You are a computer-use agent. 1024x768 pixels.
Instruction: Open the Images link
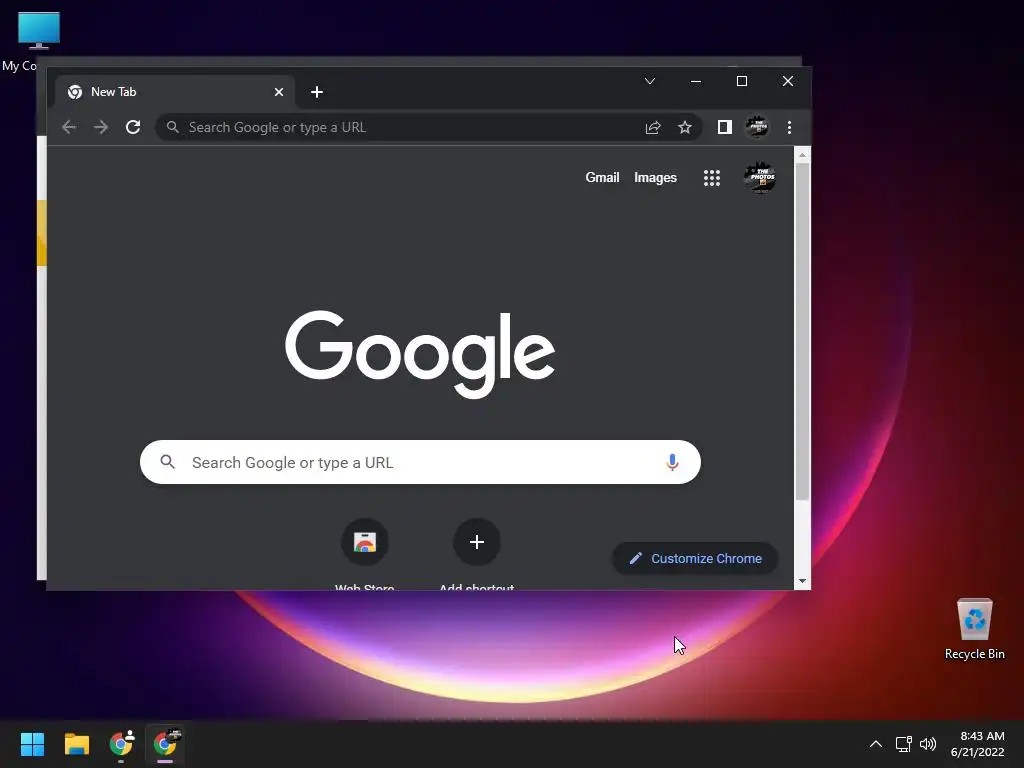click(x=655, y=178)
